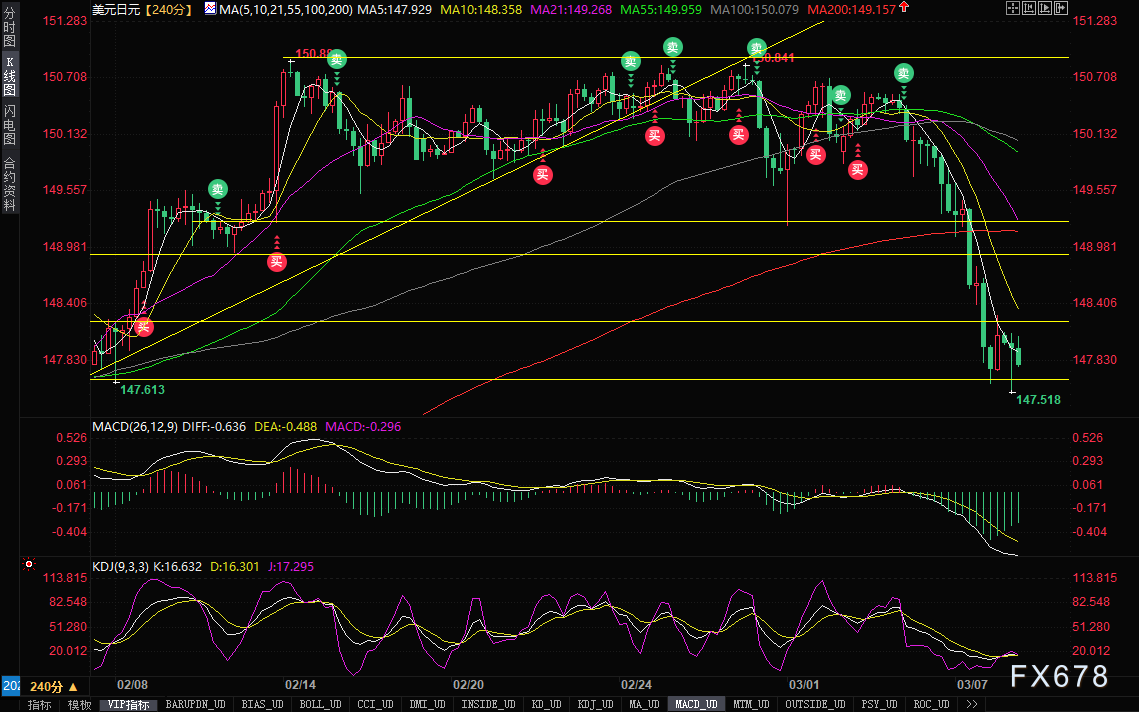Switch indicator to INSIDE_UD
Viewport: 1139px width, 712px height.
488,704
